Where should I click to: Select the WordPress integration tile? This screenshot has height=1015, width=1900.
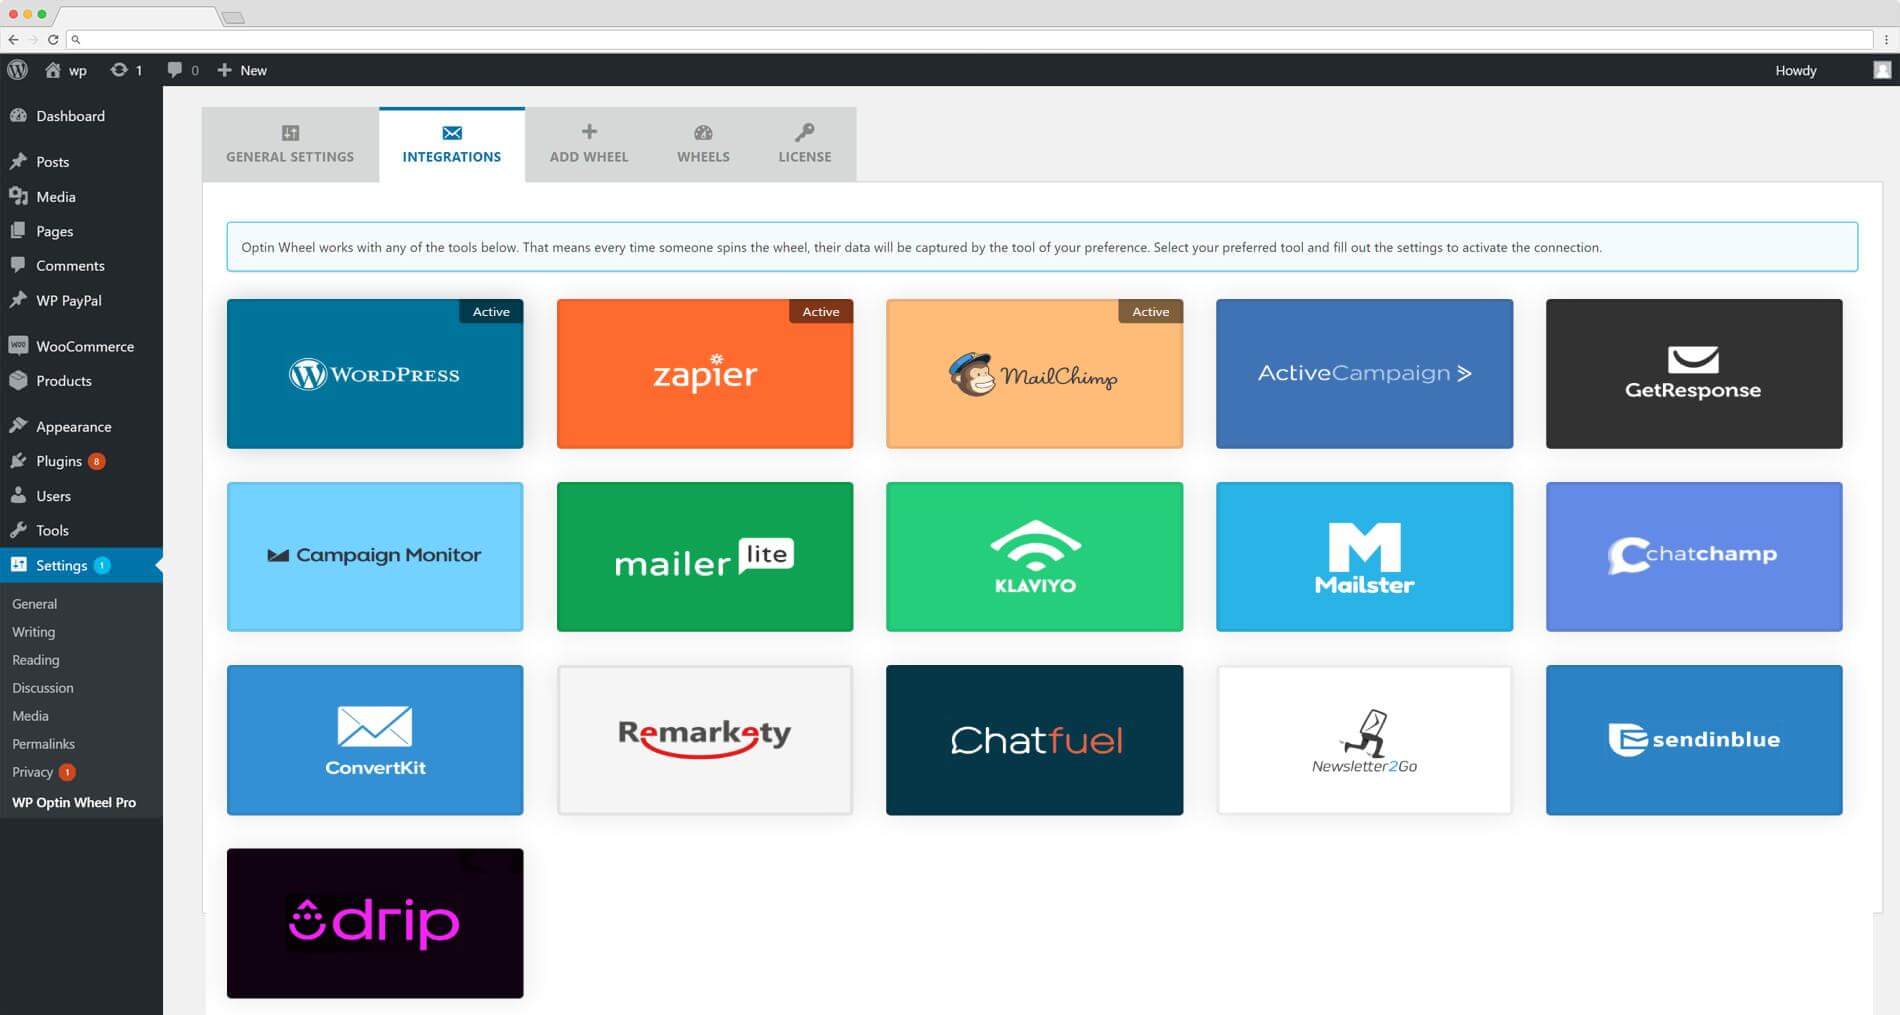[375, 374]
